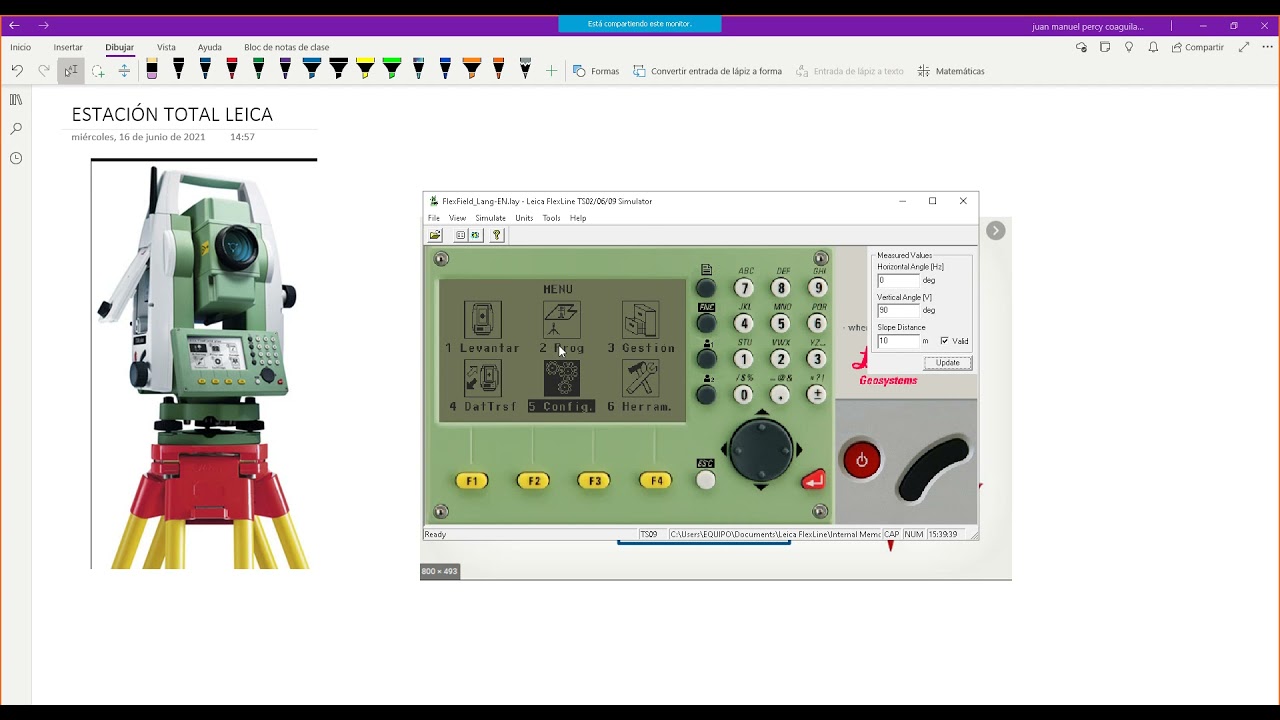Select the insert space tool
This screenshot has height=720, width=1280.
pos(124,71)
